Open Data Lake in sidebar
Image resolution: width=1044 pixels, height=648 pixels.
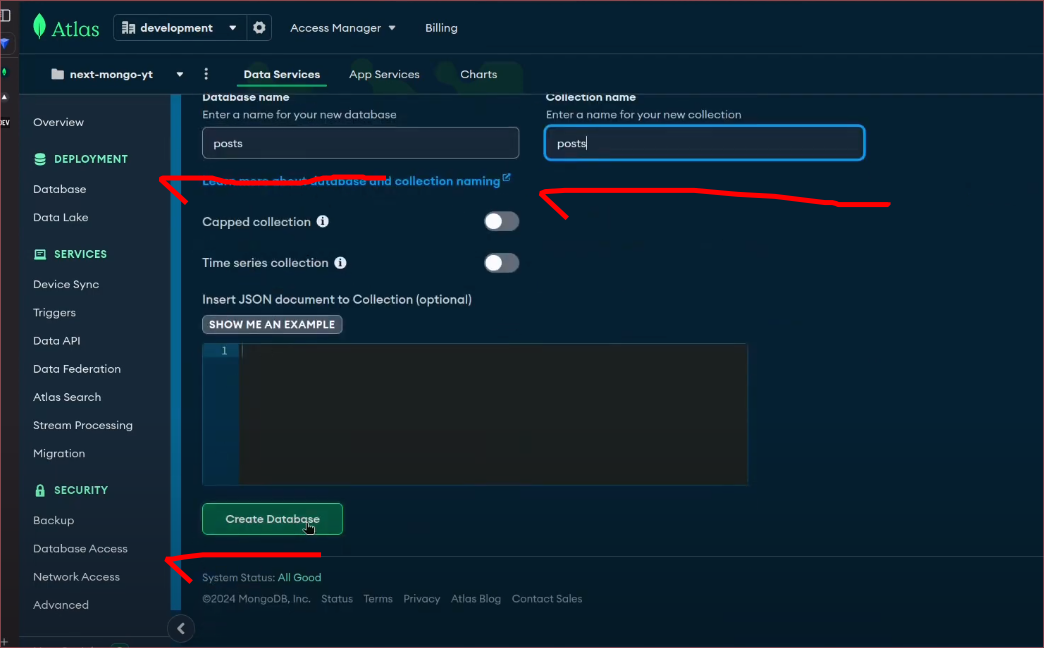(61, 217)
